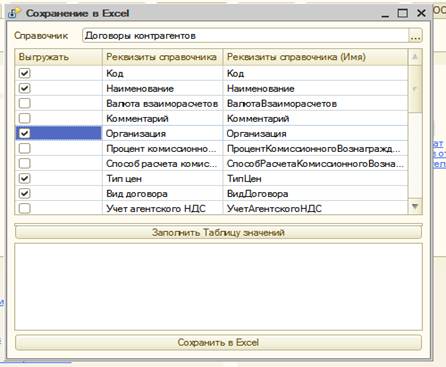Screen dimensions: 446x367
Task: Click the Выгружать column header
Action: click(x=59, y=57)
